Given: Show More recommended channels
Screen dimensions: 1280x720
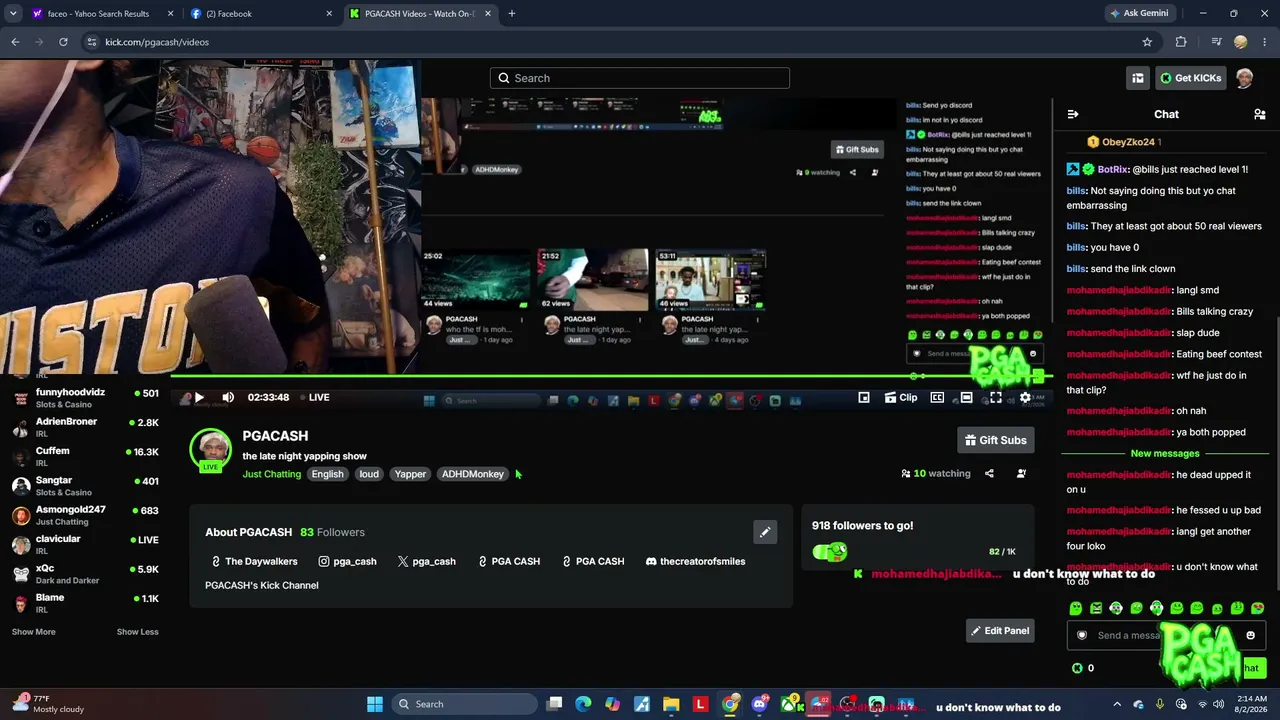Looking at the screenshot, I should [34, 632].
